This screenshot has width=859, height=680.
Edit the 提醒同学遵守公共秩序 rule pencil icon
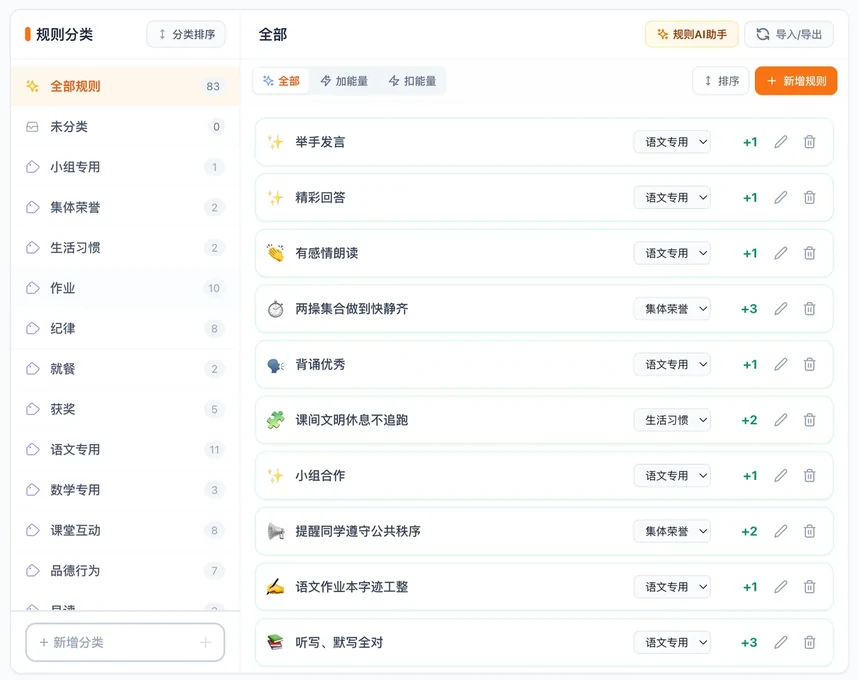[781, 531]
